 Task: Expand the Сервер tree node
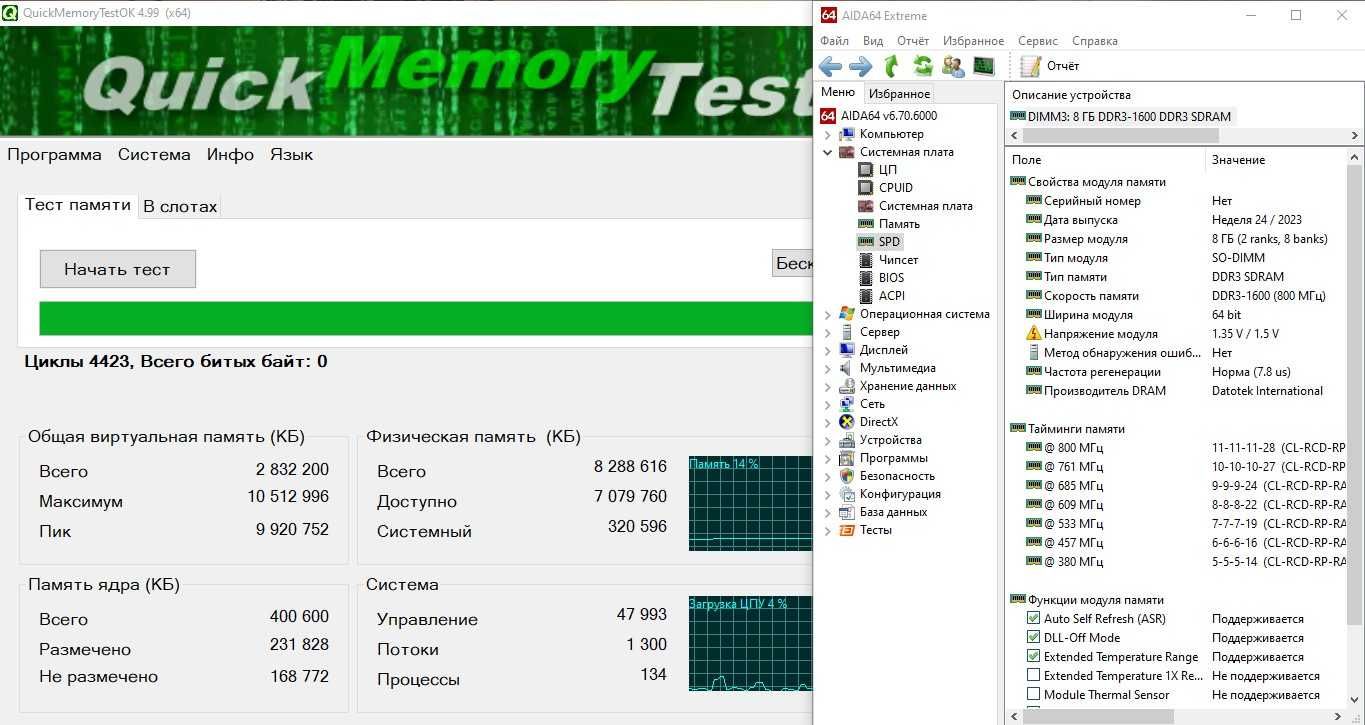(x=827, y=332)
